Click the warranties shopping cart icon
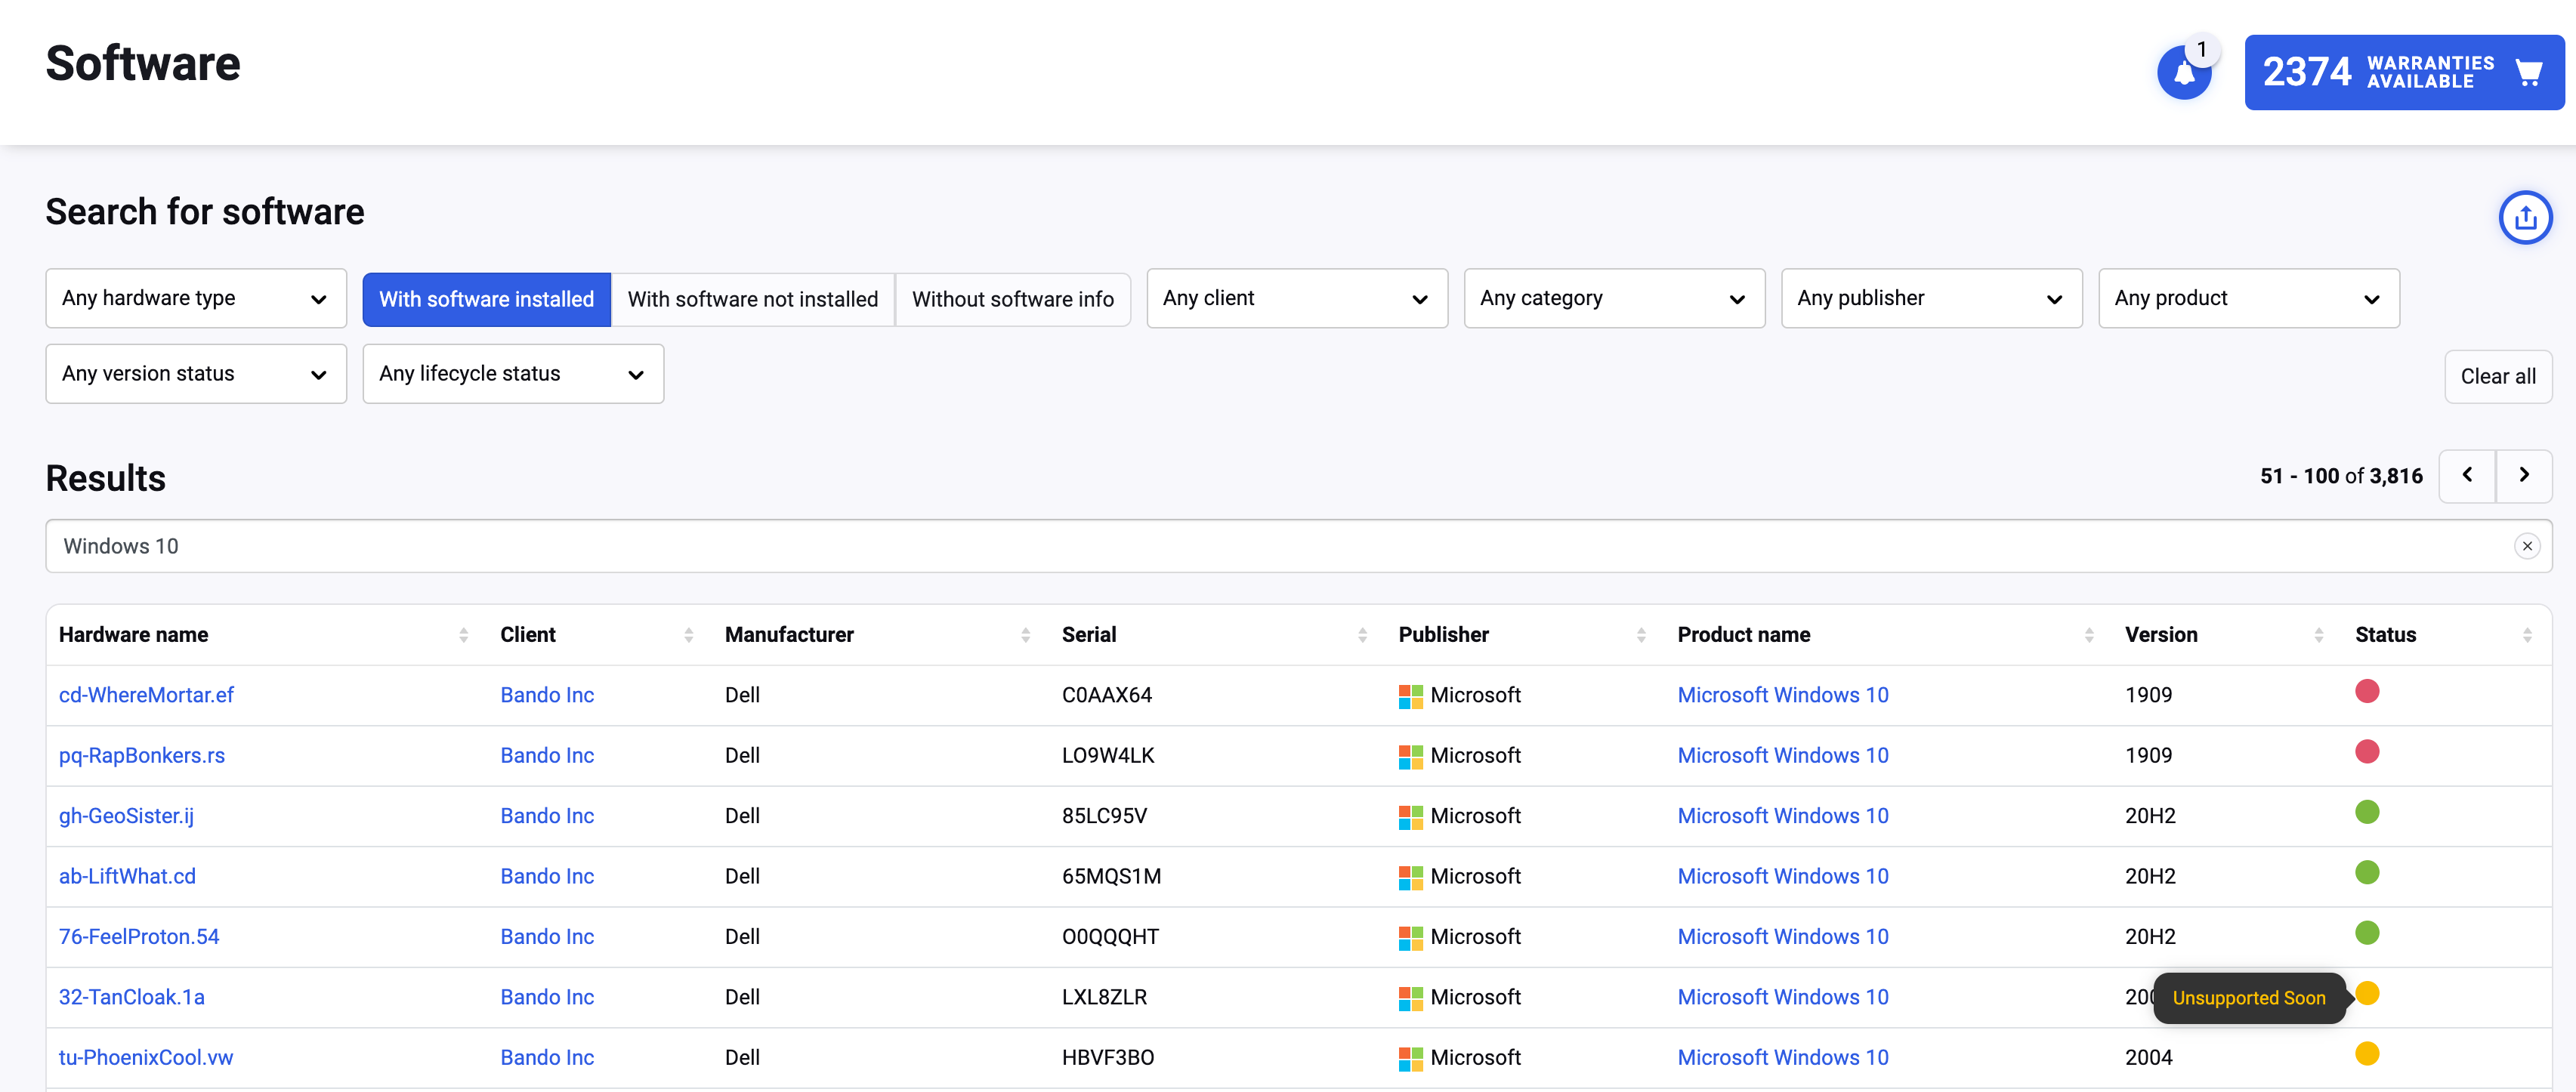 point(2528,73)
